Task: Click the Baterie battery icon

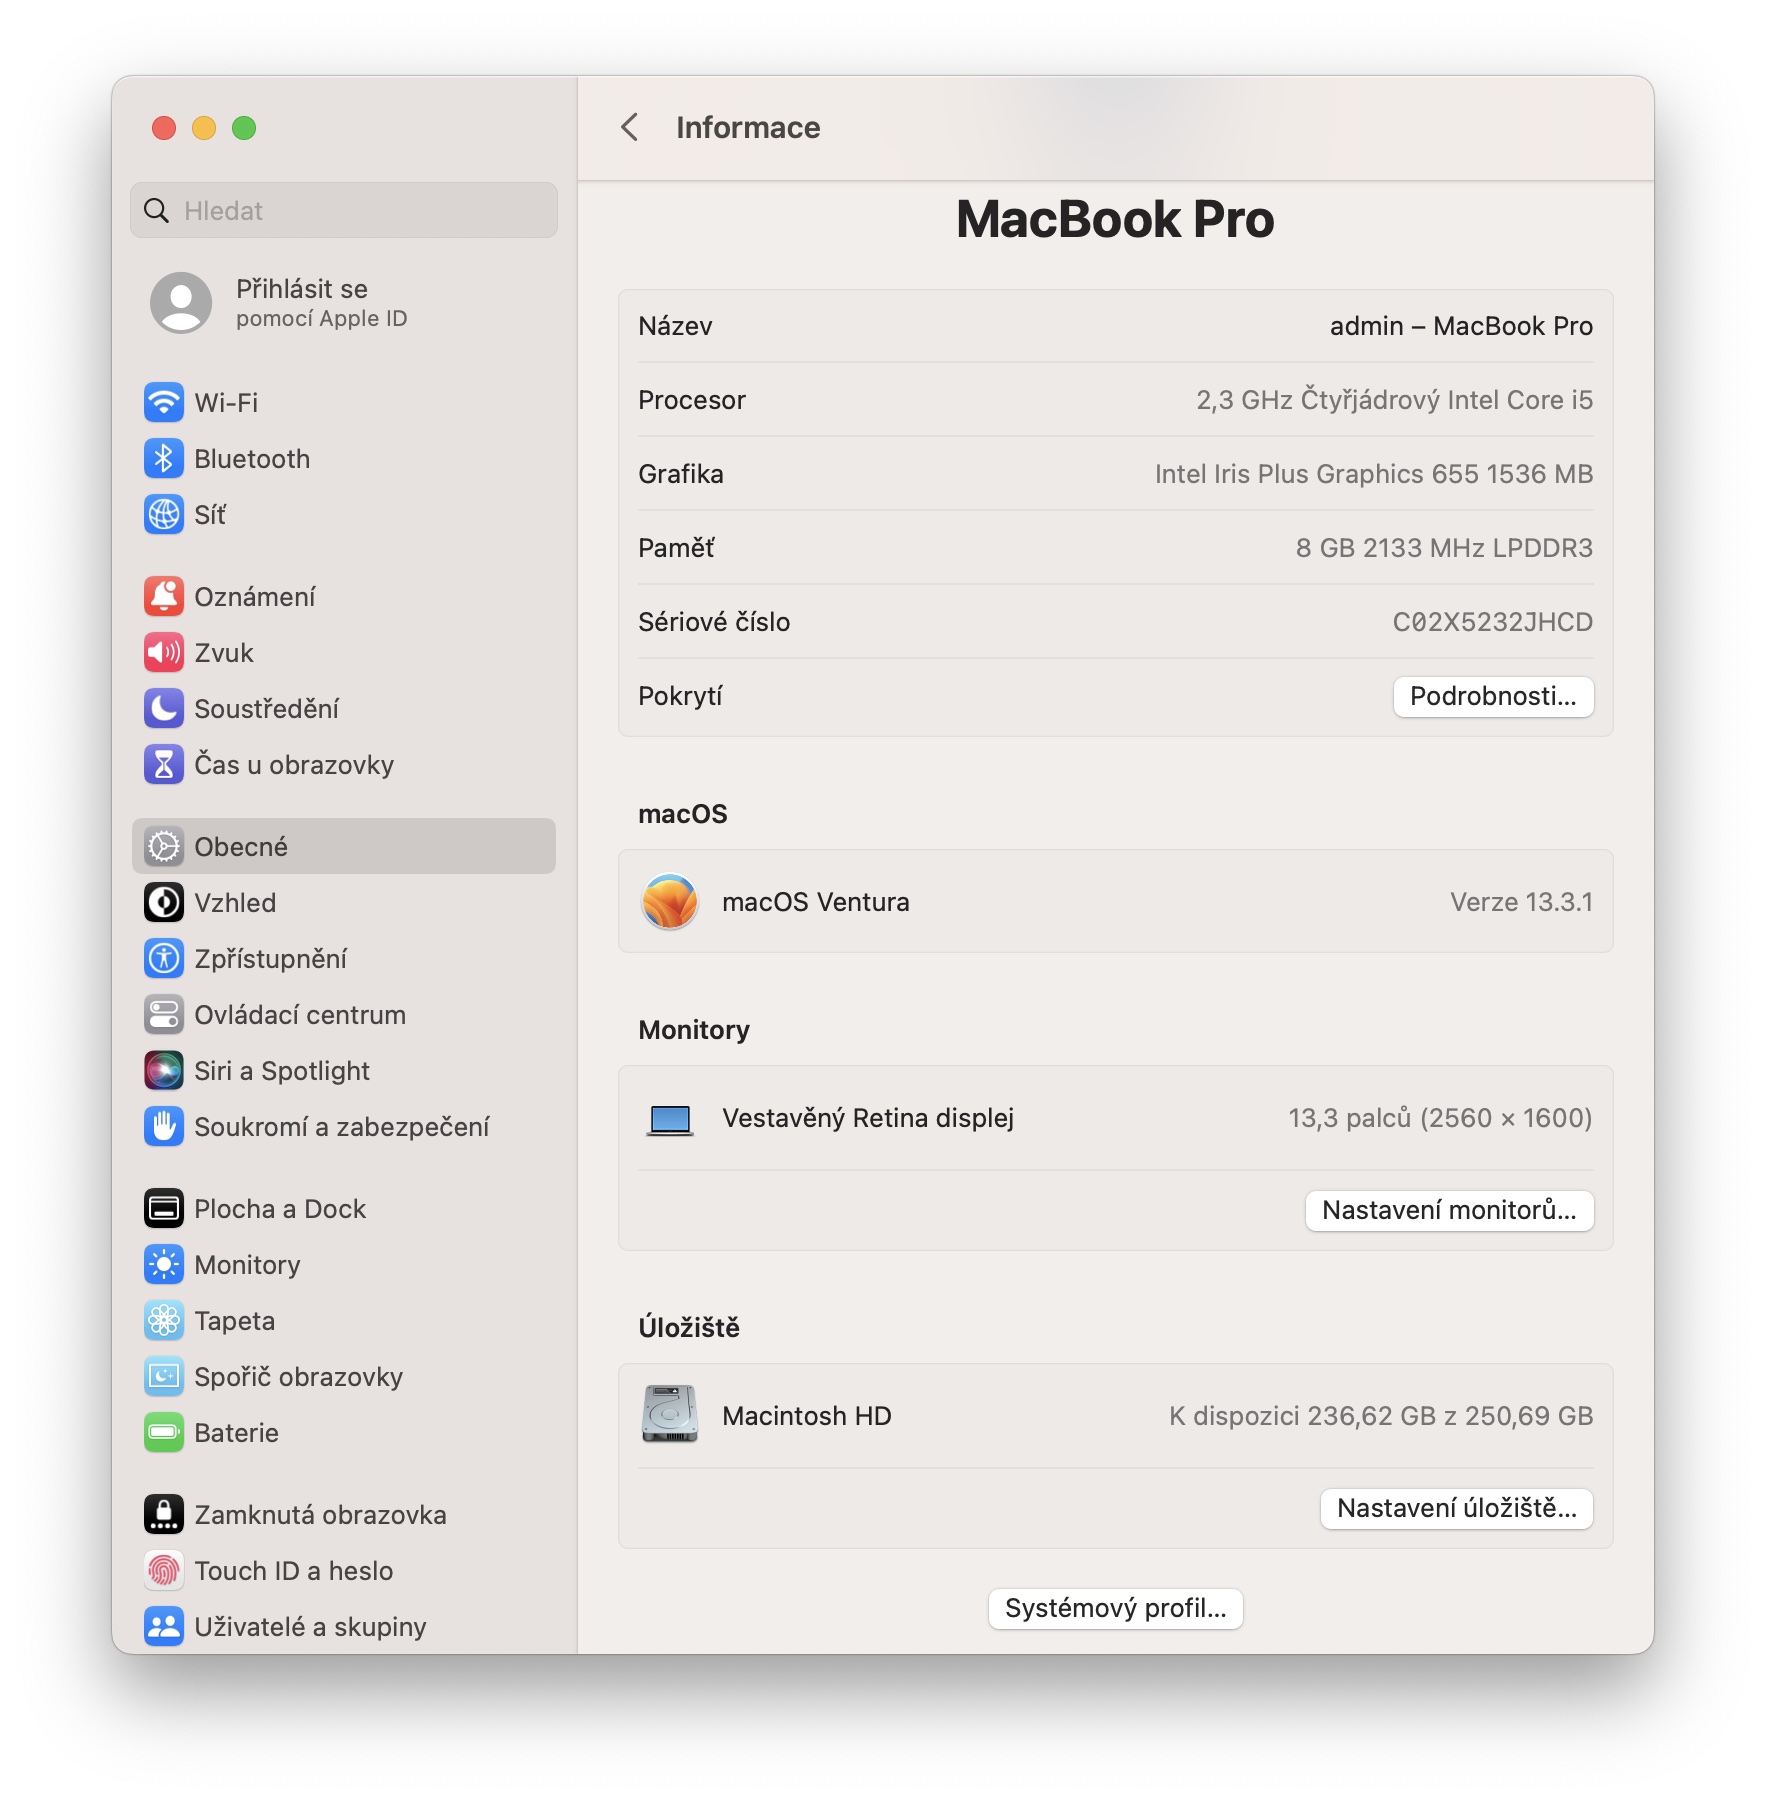Action: click(164, 1433)
